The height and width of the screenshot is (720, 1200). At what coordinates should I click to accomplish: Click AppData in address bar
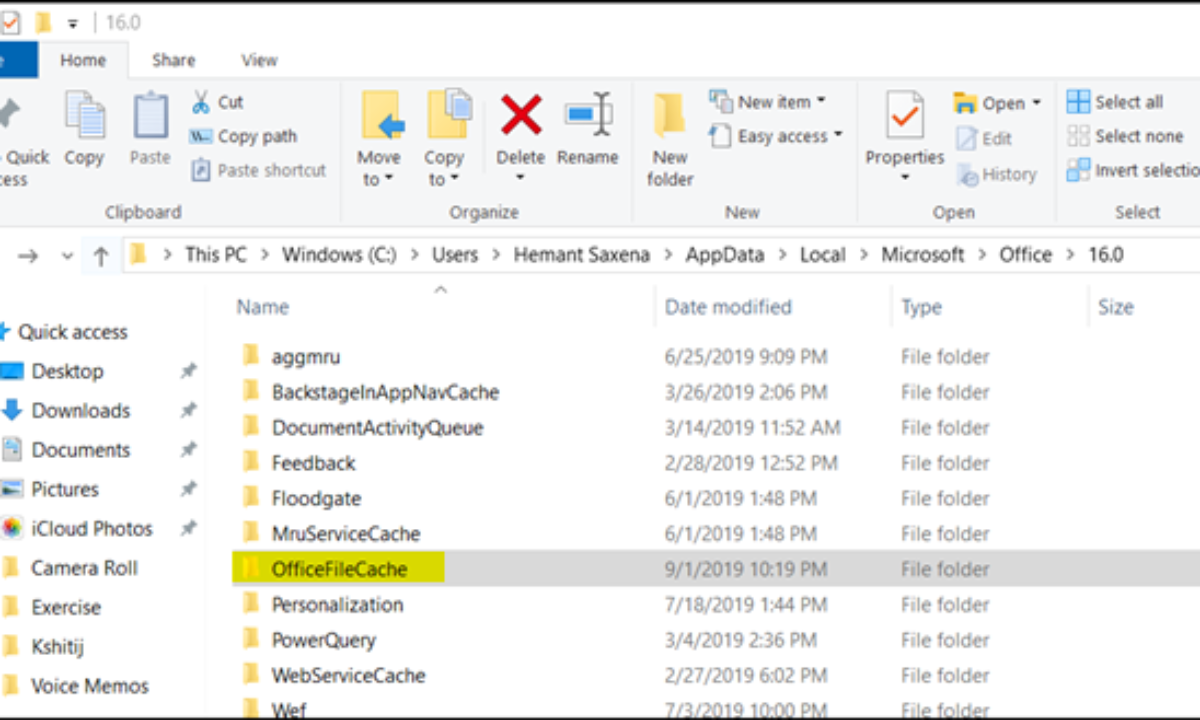coord(725,255)
